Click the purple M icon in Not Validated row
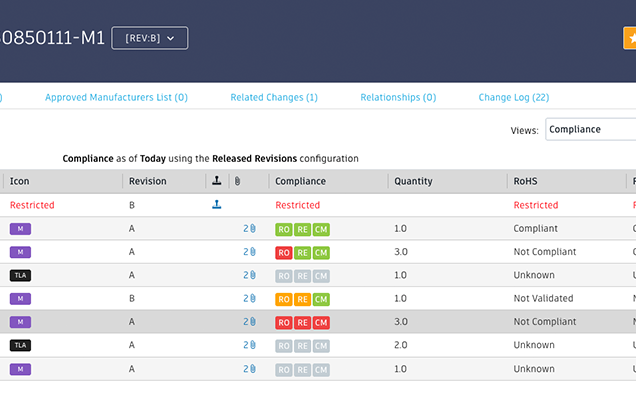The height and width of the screenshot is (400, 636). point(21,299)
